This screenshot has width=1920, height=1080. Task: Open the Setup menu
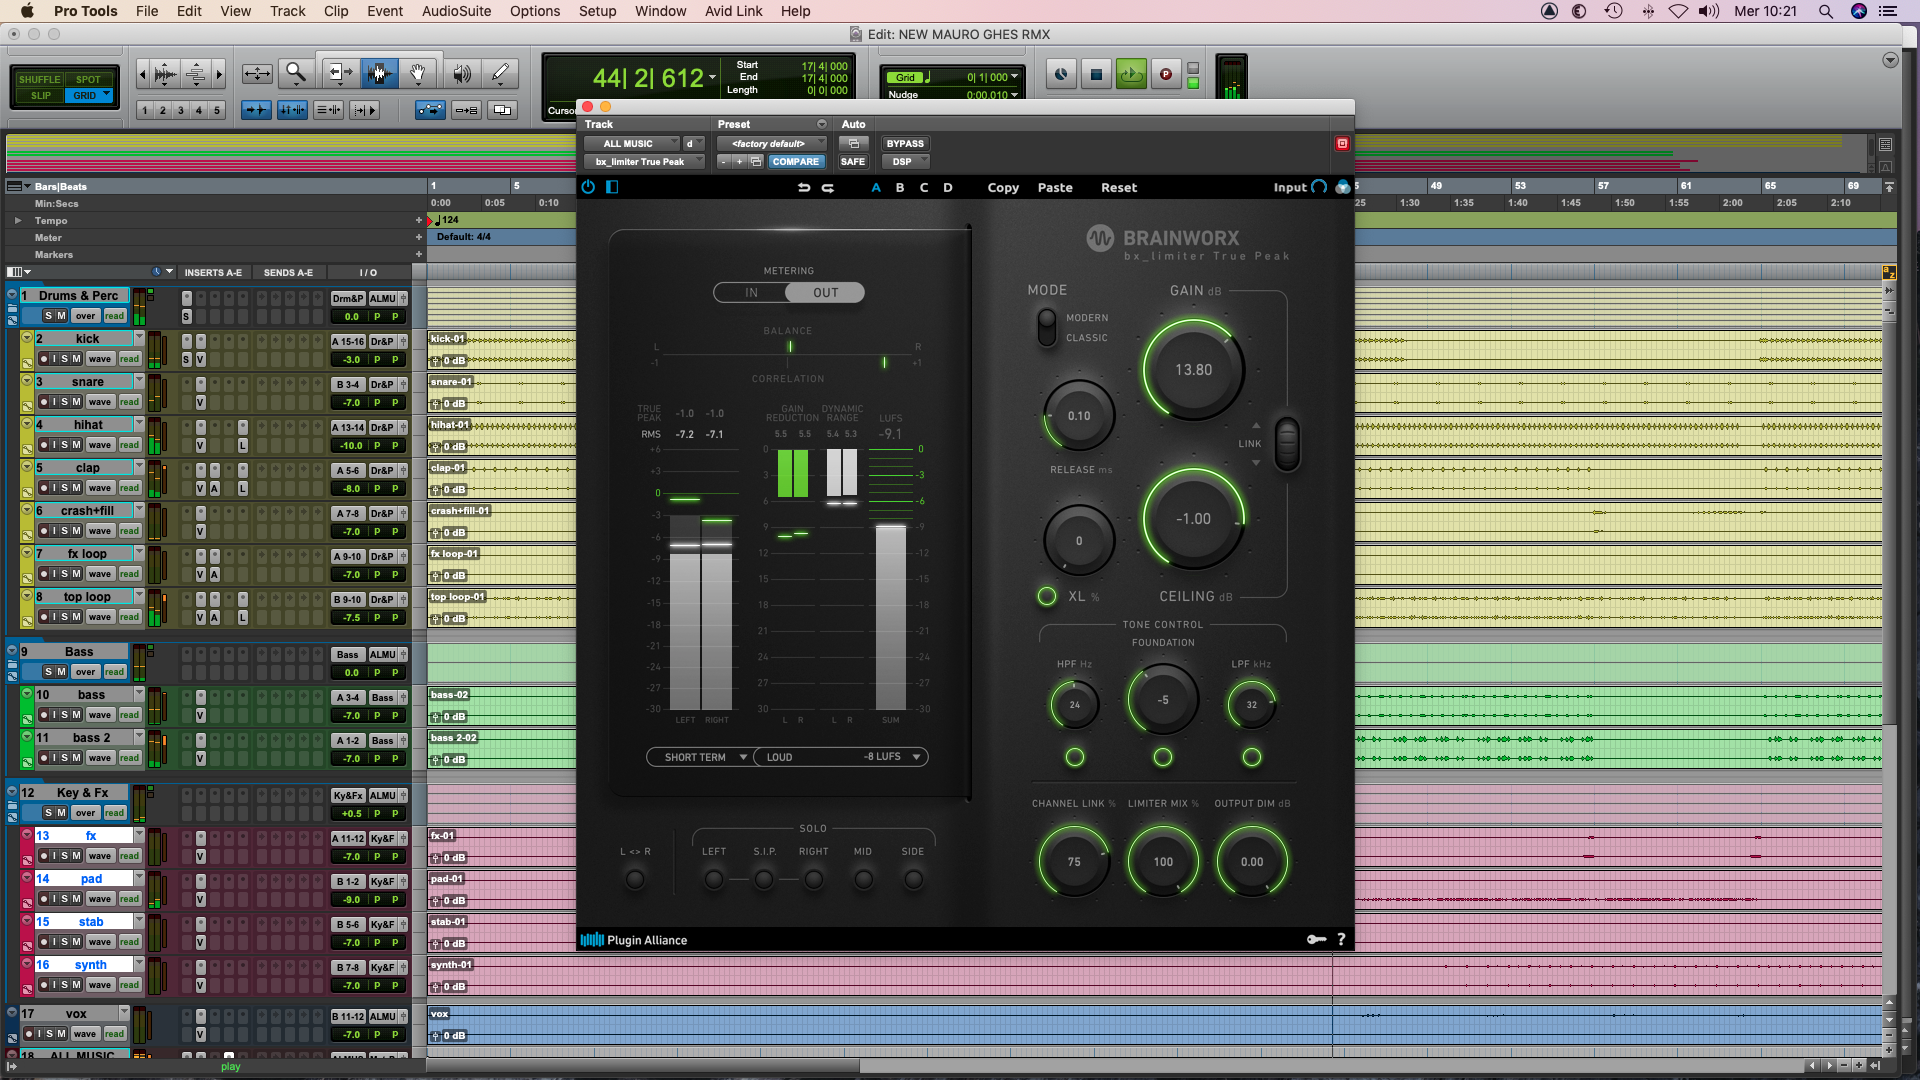[x=597, y=11]
